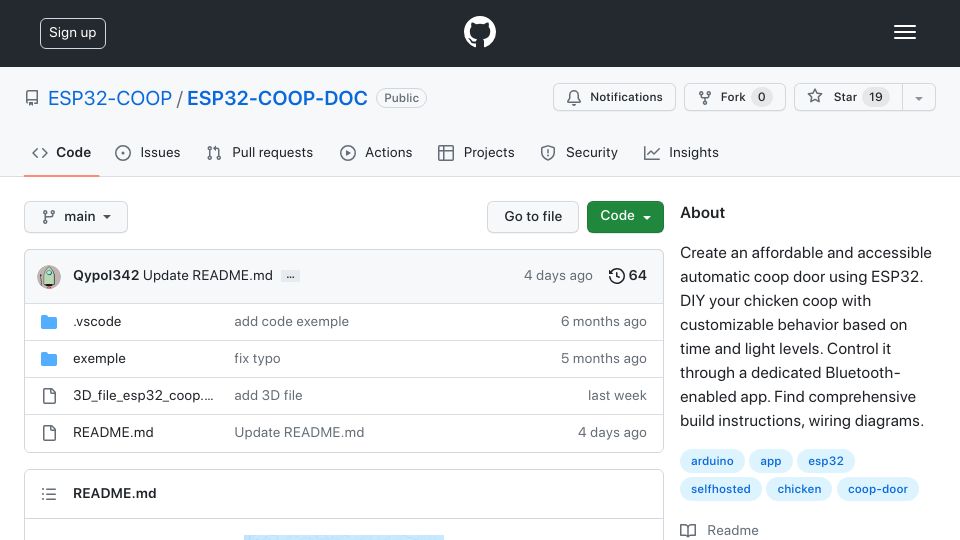Star the repository
The width and height of the screenshot is (960, 540).
(848, 97)
